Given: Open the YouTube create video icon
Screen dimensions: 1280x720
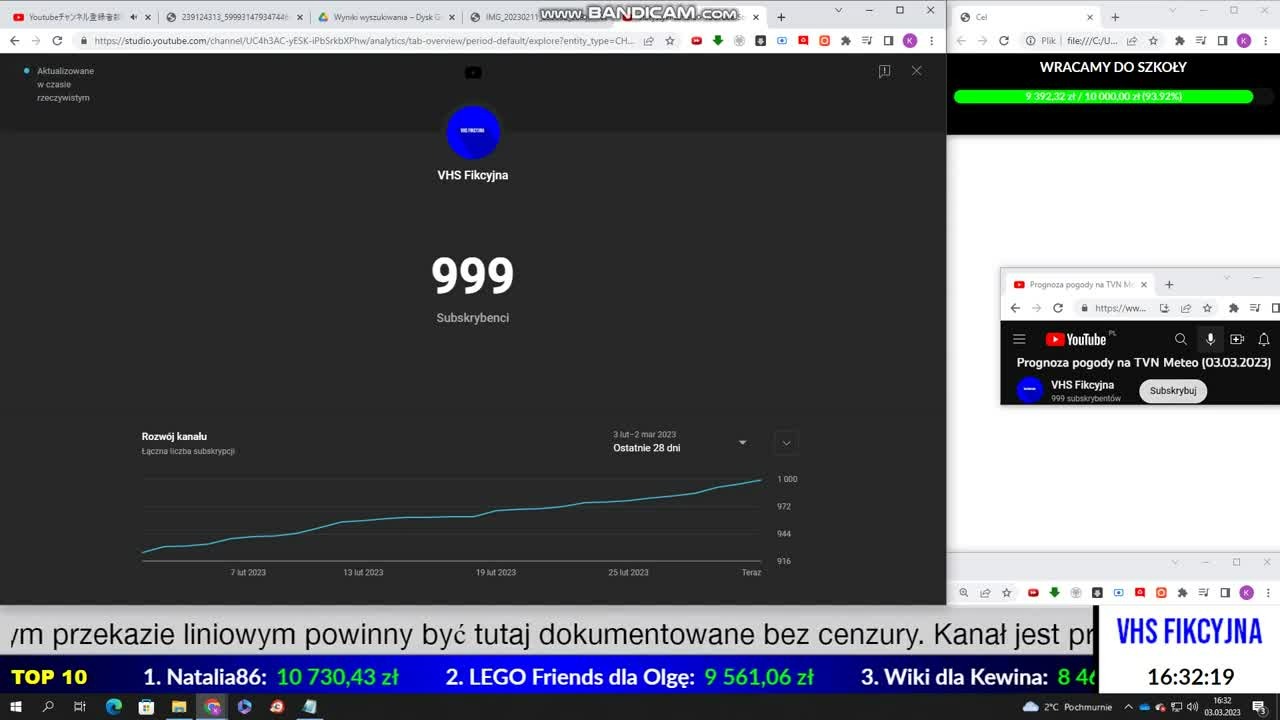Looking at the screenshot, I should pyautogui.click(x=1237, y=339).
